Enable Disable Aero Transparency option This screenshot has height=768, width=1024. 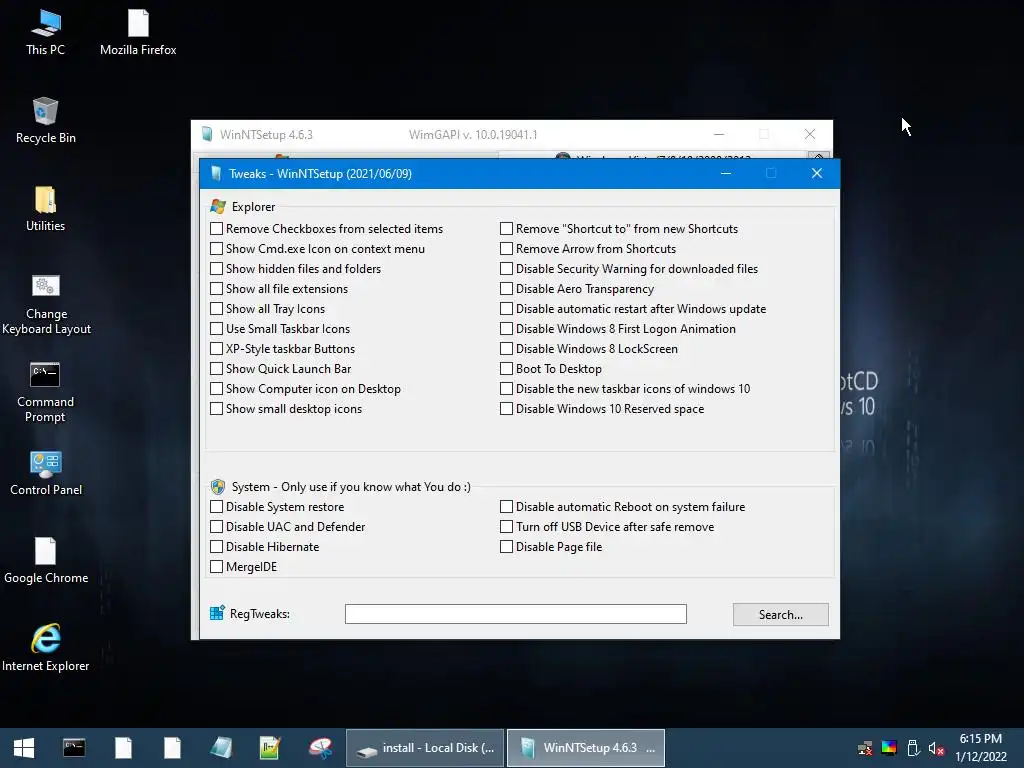tap(506, 289)
